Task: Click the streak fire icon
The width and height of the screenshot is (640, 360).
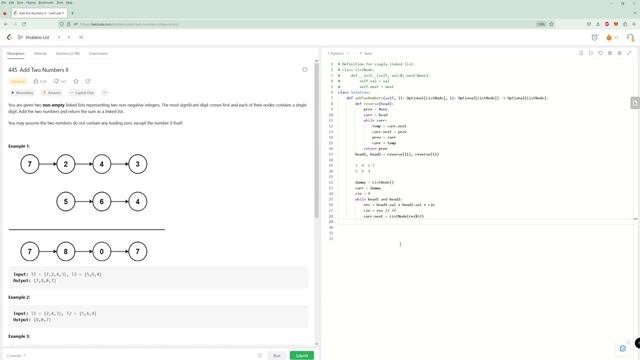Action: [609, 38]
